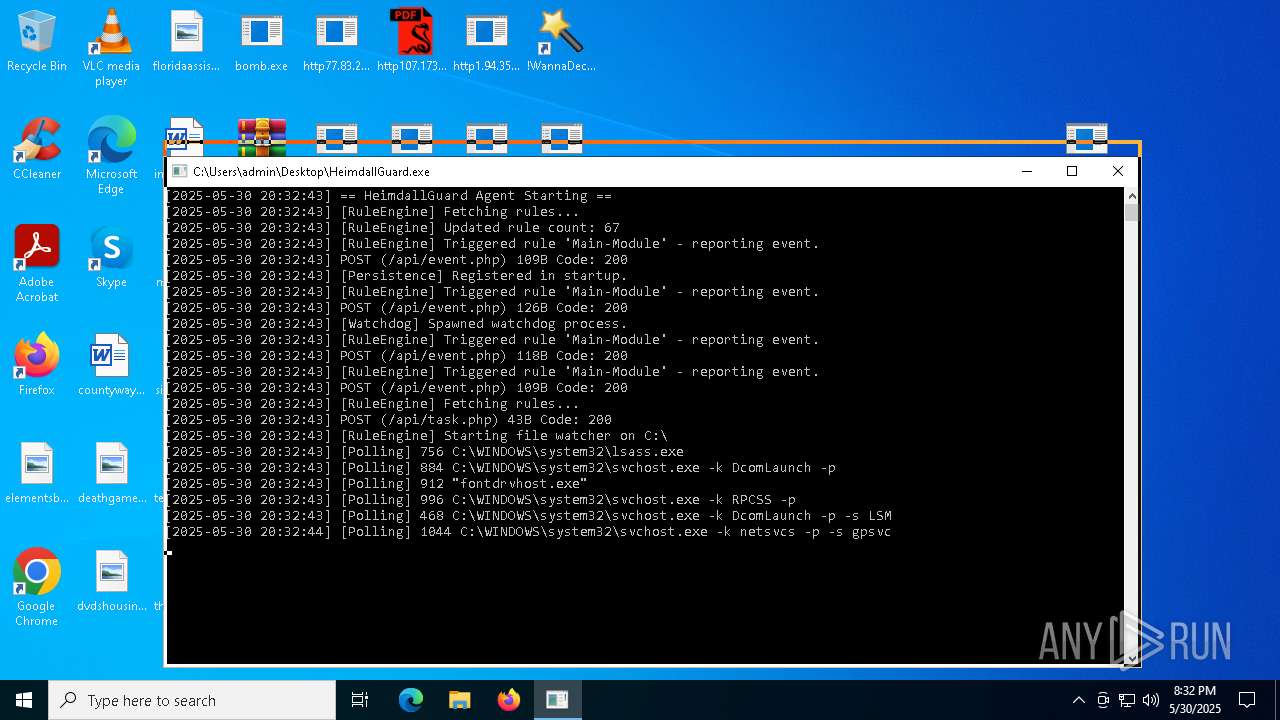Click the HeimdallGuard.exe title bar path
1280x720 pixels.
coord(311,172)
